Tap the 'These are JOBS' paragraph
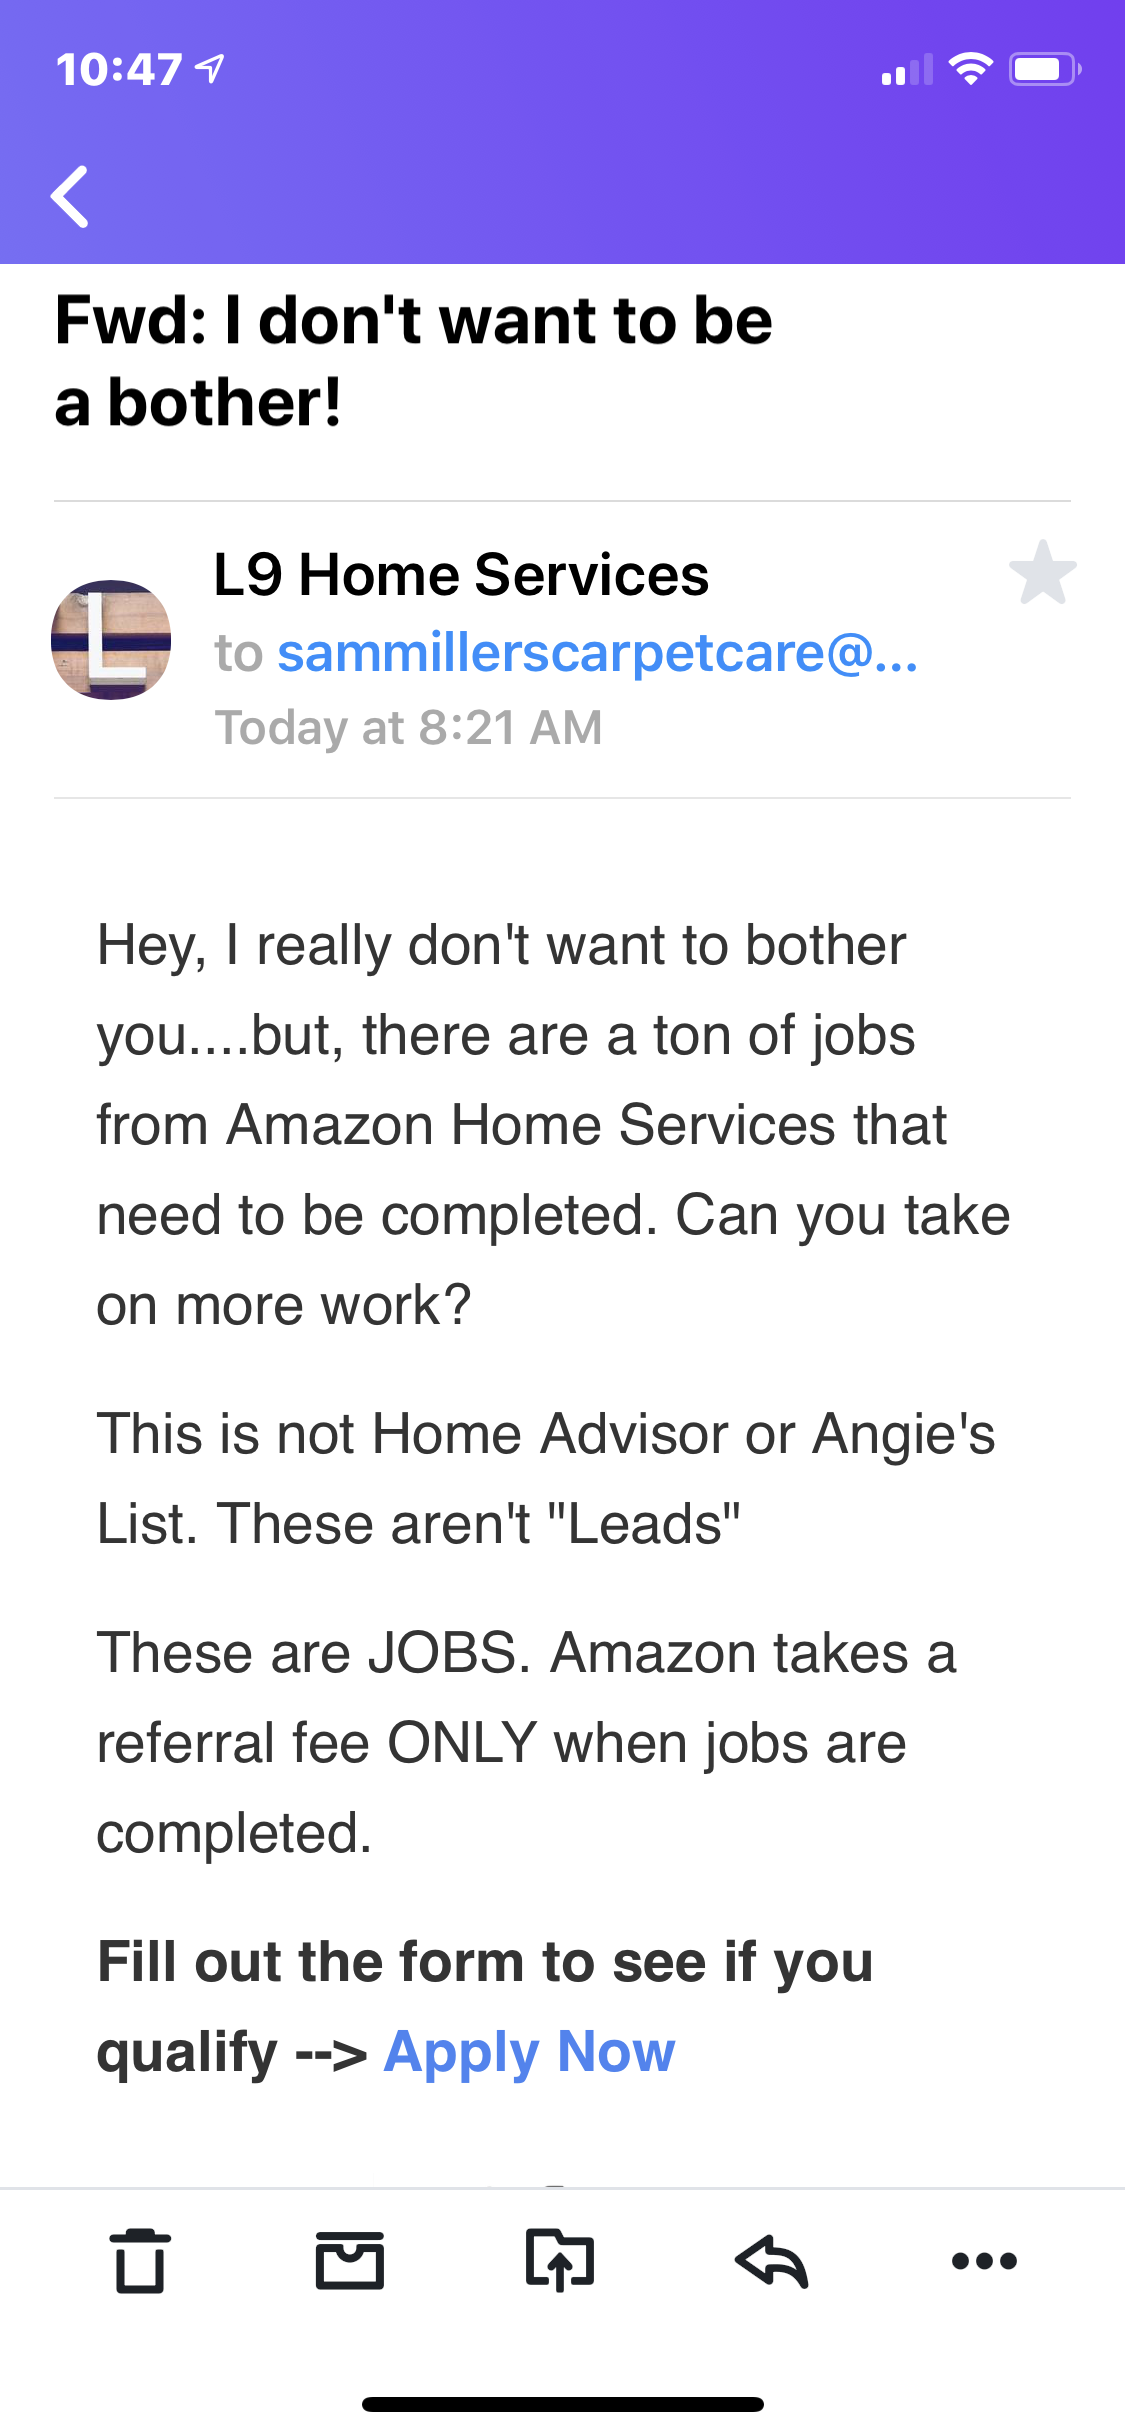Viewport: 1125px width, 2436px height. (526, 1742)
